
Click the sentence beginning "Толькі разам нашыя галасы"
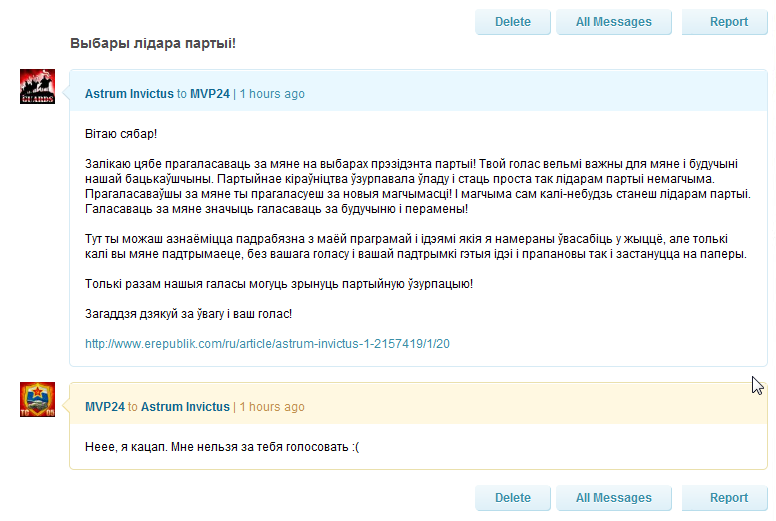tap(279, 284)
